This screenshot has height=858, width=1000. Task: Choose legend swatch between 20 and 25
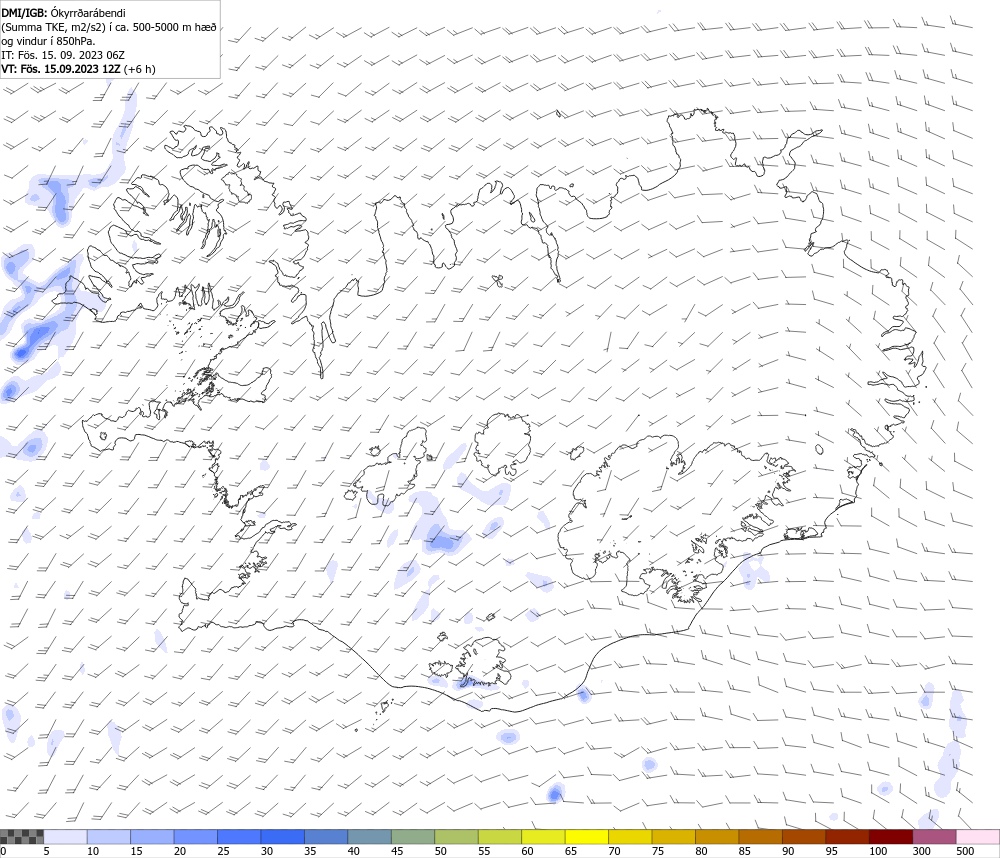tap(195, 837)
